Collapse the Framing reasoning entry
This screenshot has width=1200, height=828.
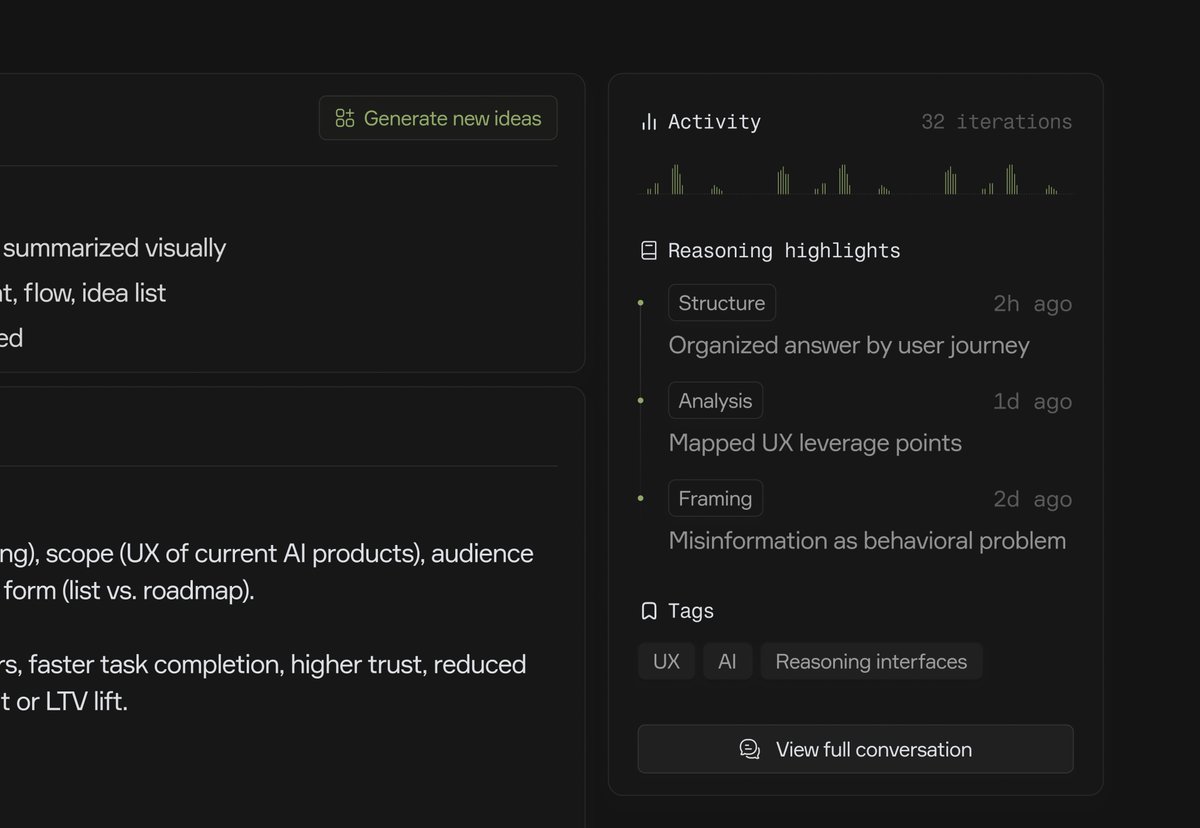866,540
